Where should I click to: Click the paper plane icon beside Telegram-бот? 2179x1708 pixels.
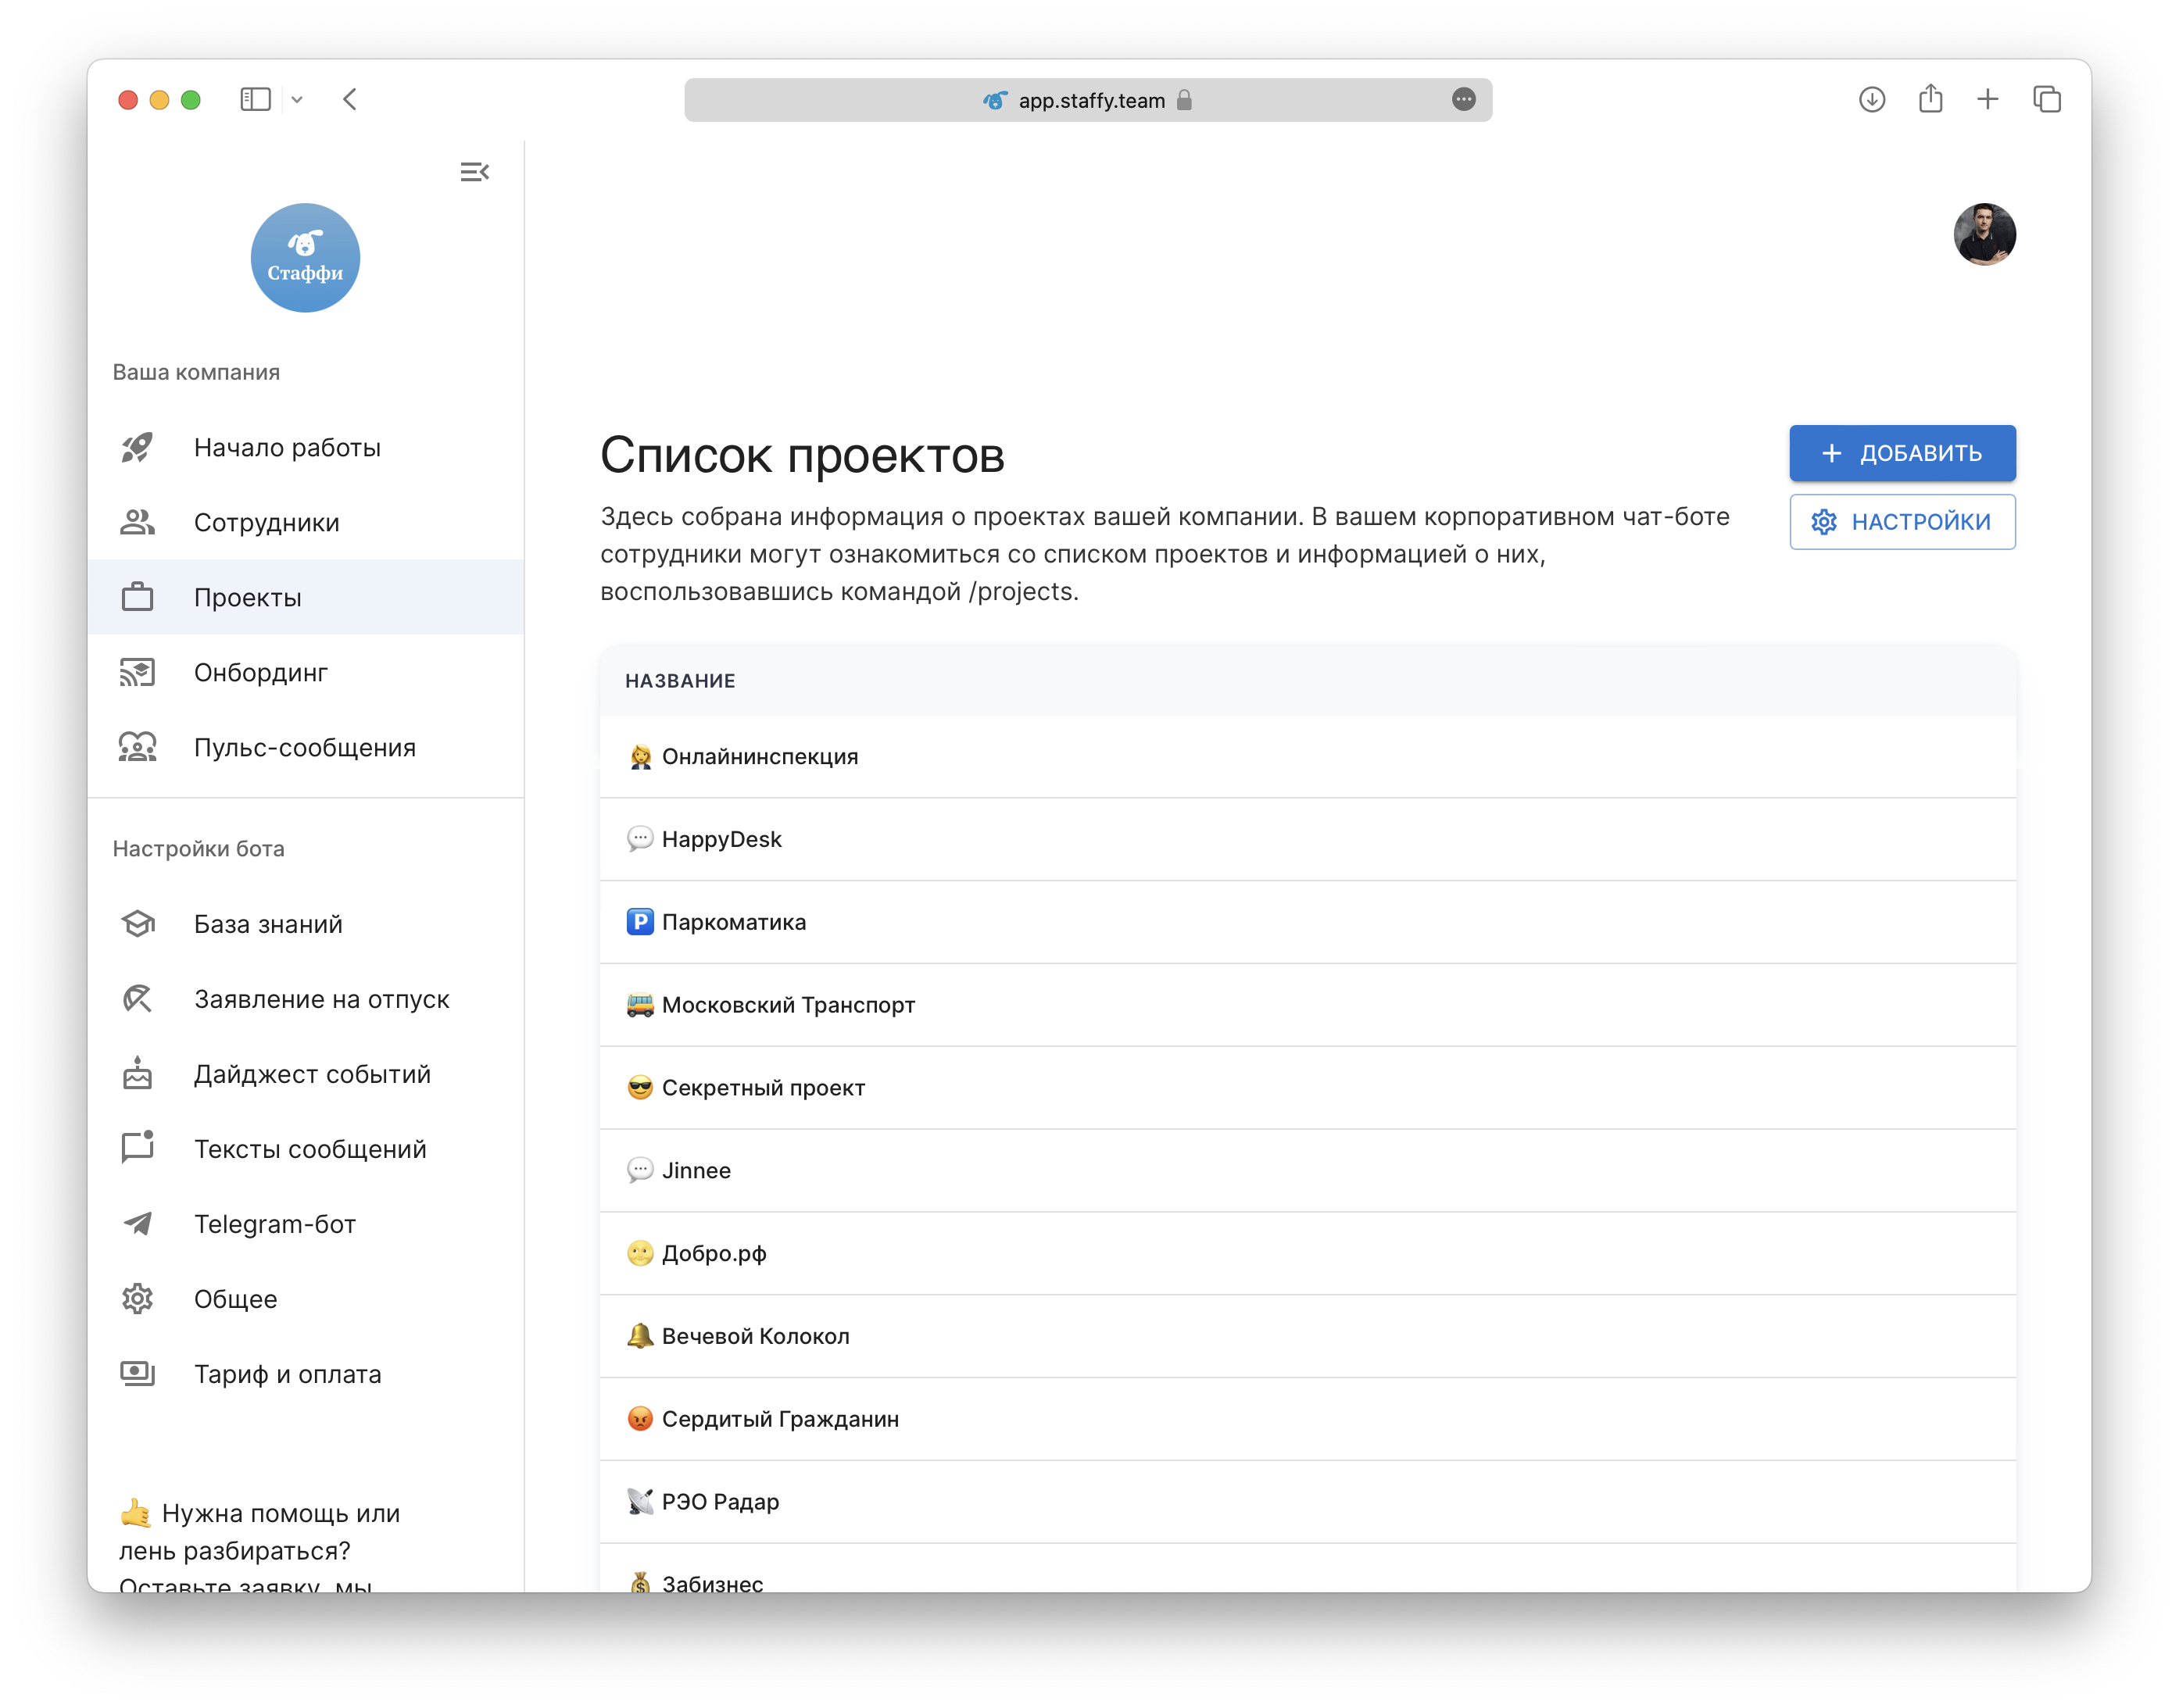pyautogui.click(x=137, y=1223)
